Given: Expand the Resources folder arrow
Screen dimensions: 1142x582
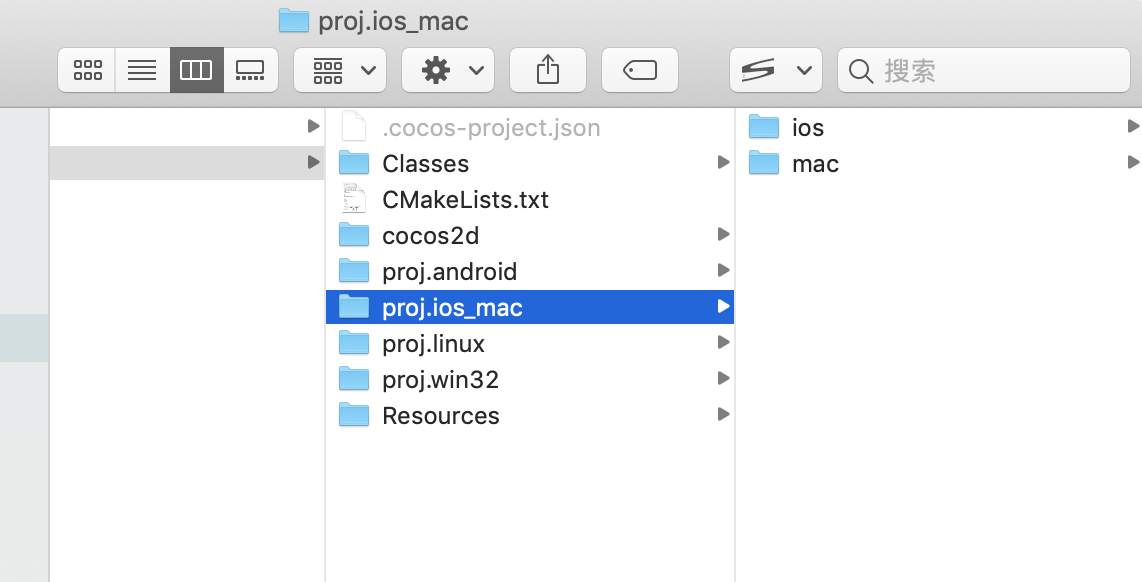Looking at the screenshot, I should [723, 415].
